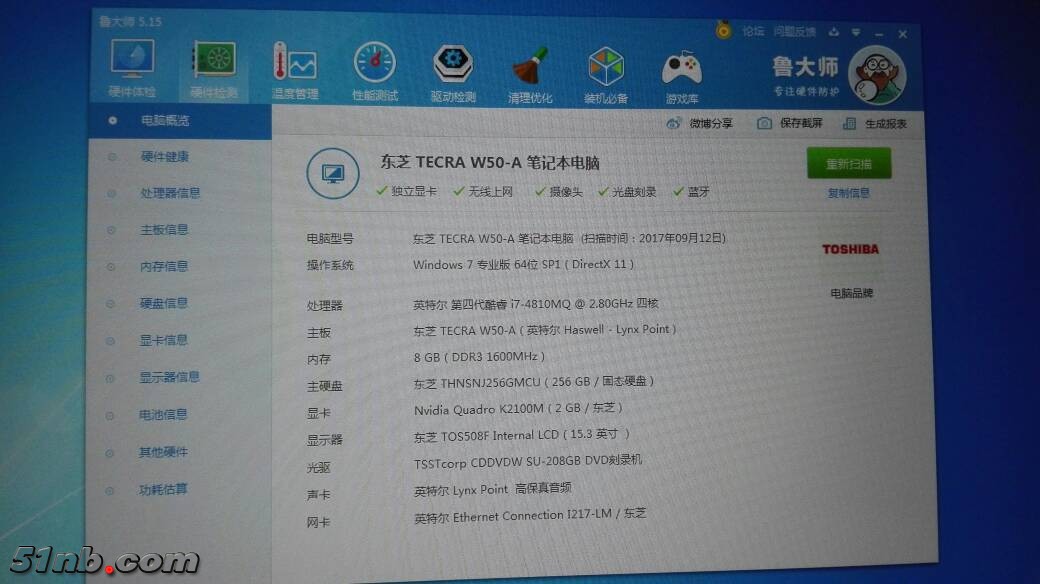Click the 生成报表 generate report text
This screenshot has height=584, width=1040.
[x=885, y=124]
